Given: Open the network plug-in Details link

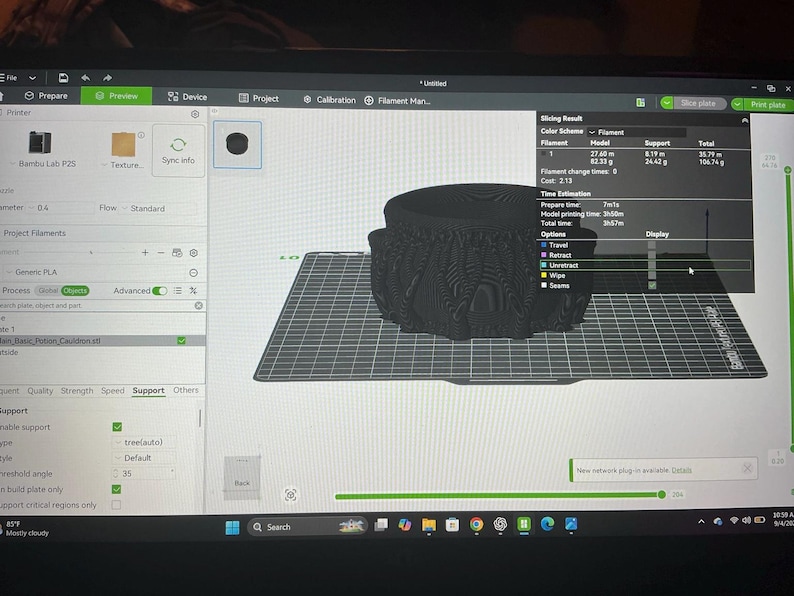Looking at the screenshot, I should (x=681, y=470).
